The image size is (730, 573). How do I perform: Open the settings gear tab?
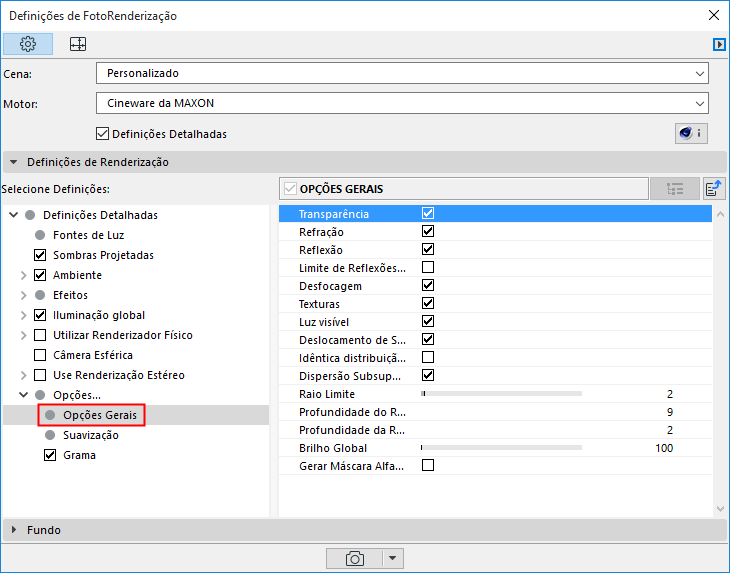[x=28, y=44]
